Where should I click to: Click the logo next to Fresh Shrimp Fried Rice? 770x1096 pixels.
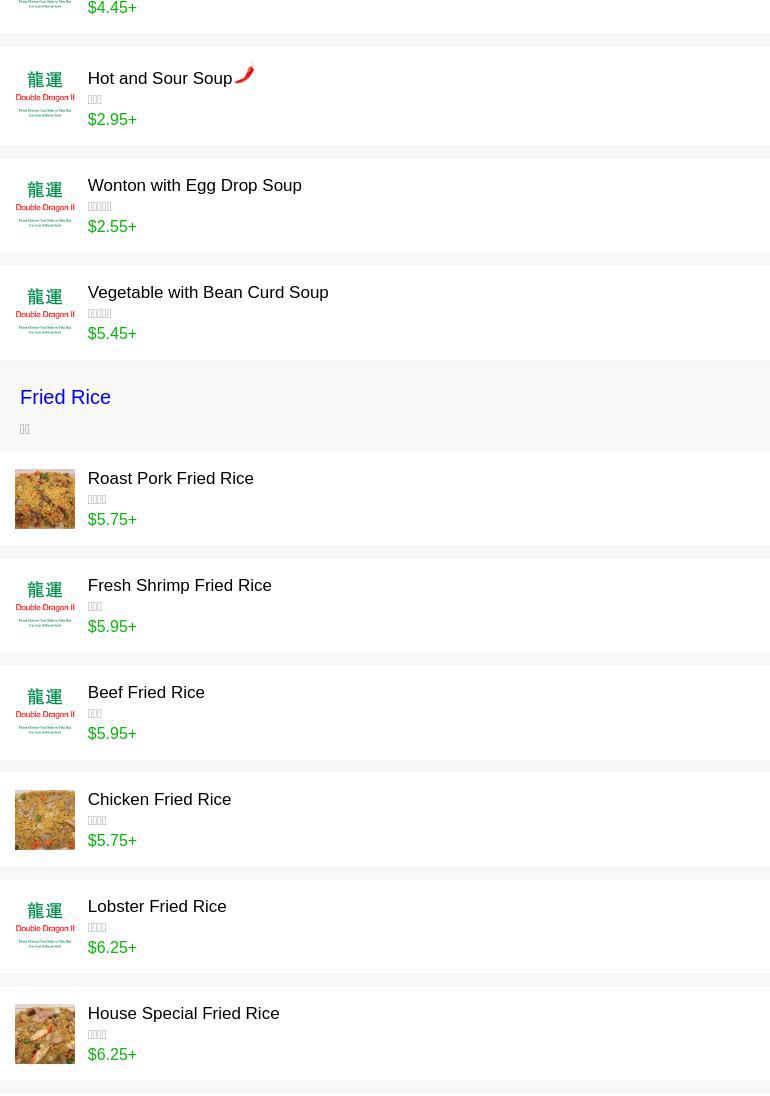[45, 606]
